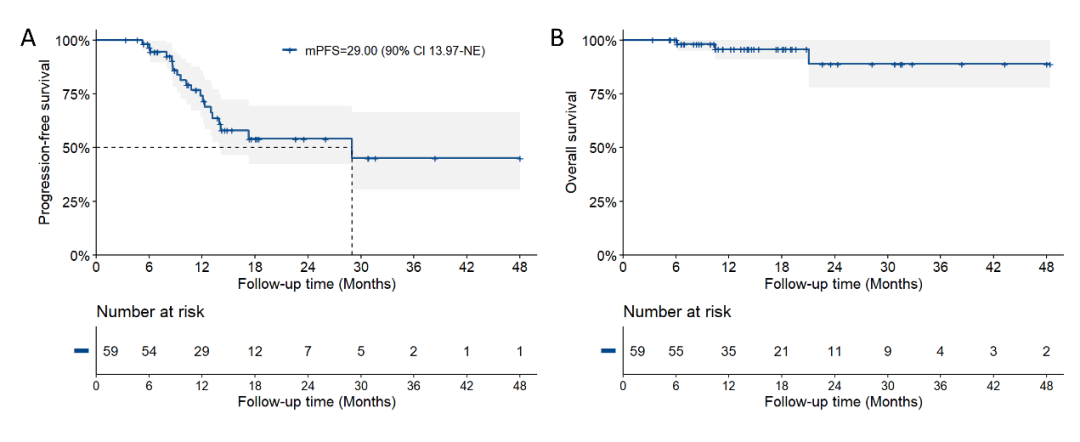The width and height of the screenshot is (1080, 442).
Task: Select risk count 29 in panel A
Action: point(201,351)
